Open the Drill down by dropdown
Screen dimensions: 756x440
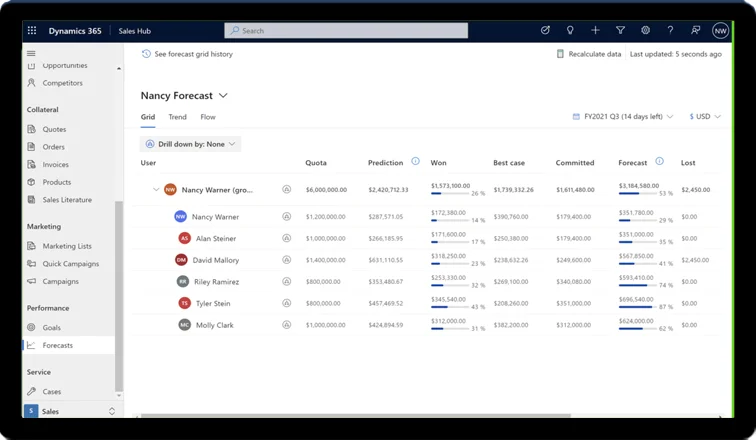pyautogui.click(x=190, y=144)
